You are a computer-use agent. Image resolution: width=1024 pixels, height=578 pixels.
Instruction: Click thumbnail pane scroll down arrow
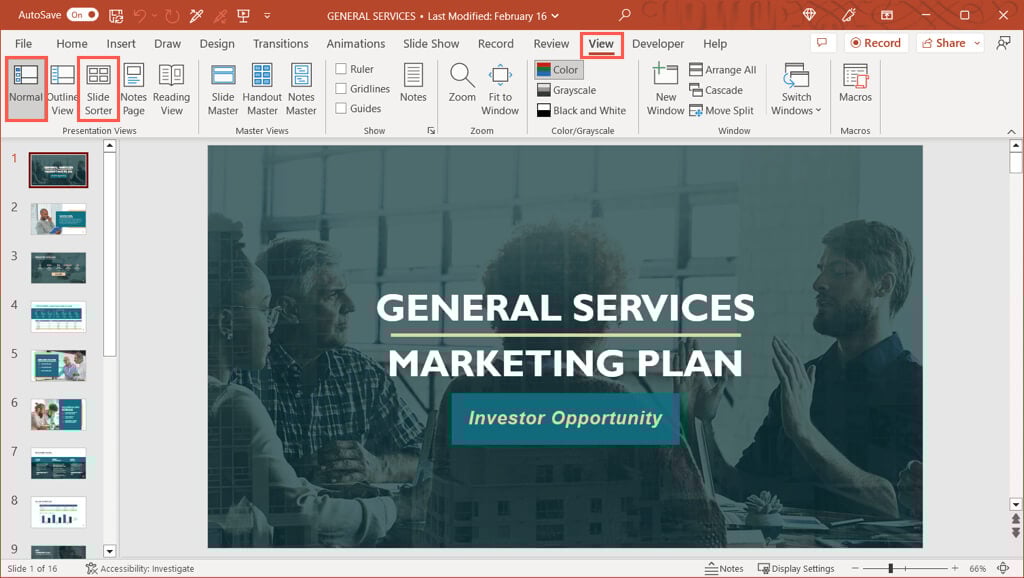pyautogui.click(x=110, y=551)
